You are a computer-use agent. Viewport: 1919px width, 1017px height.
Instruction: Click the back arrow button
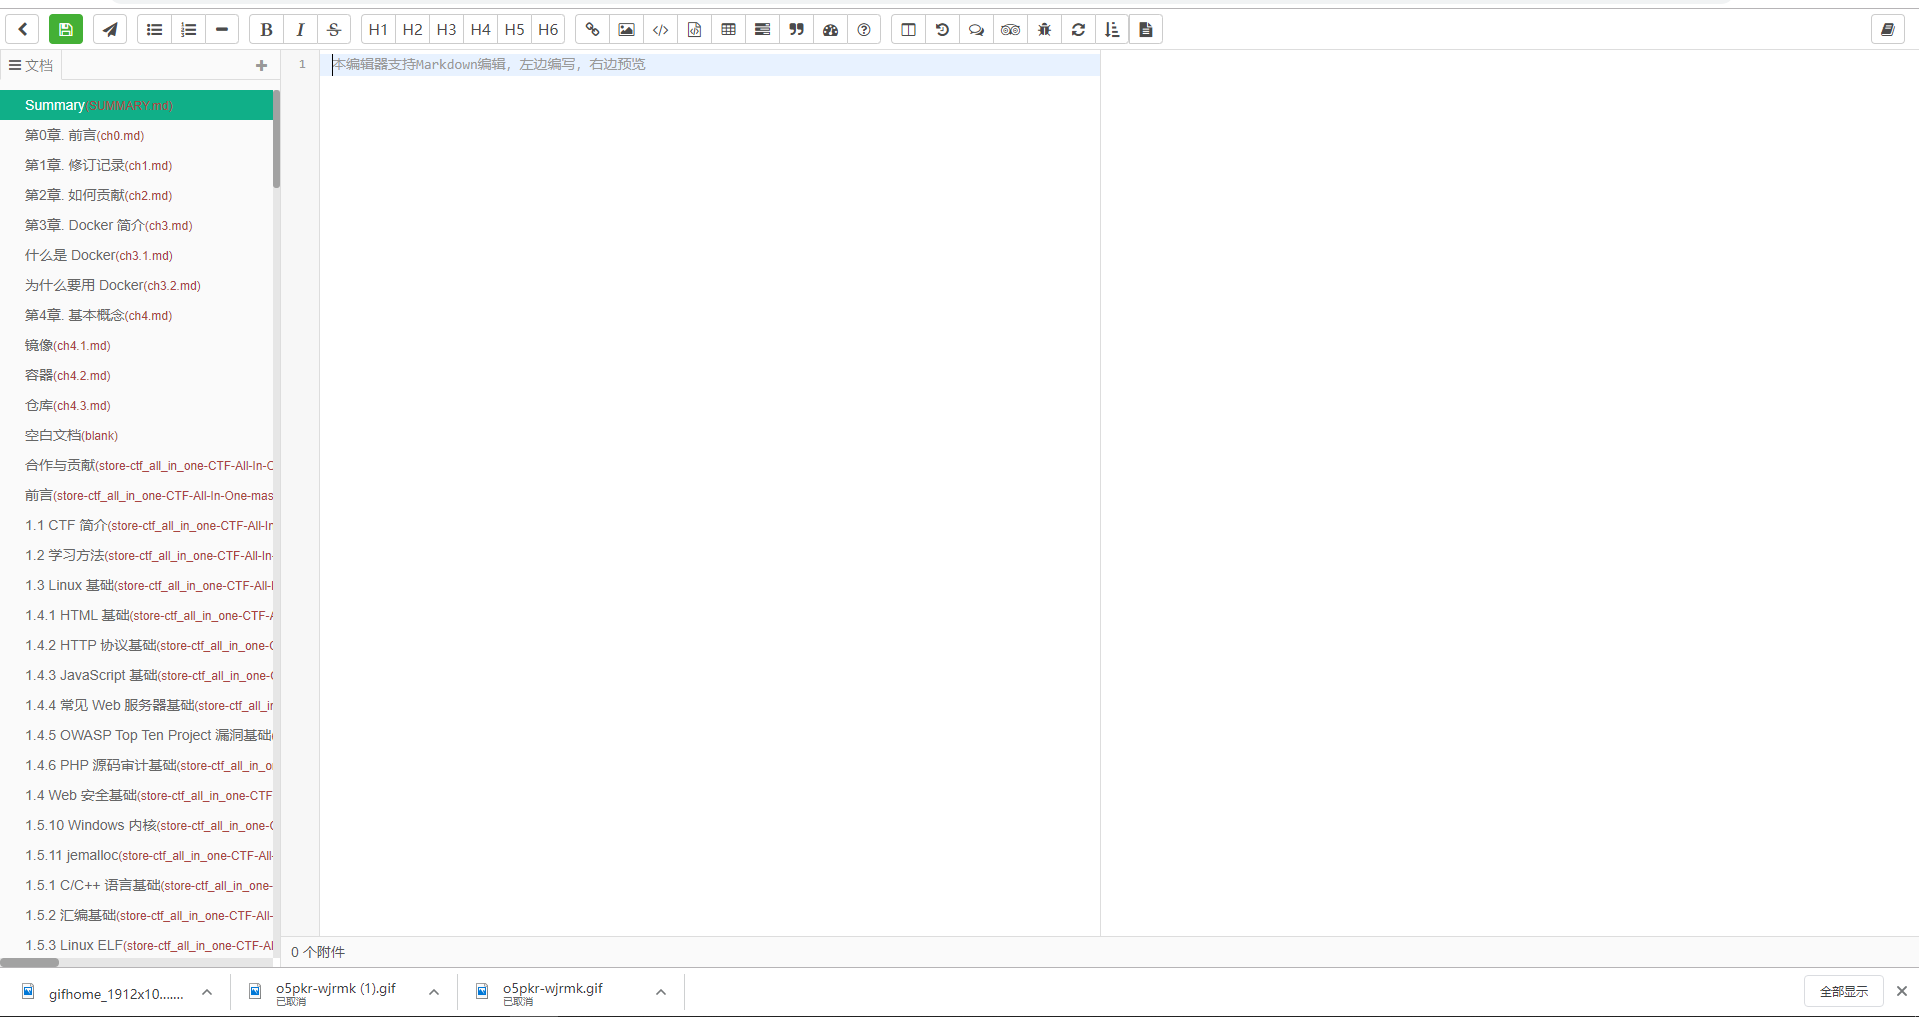(x=23, y=30)
